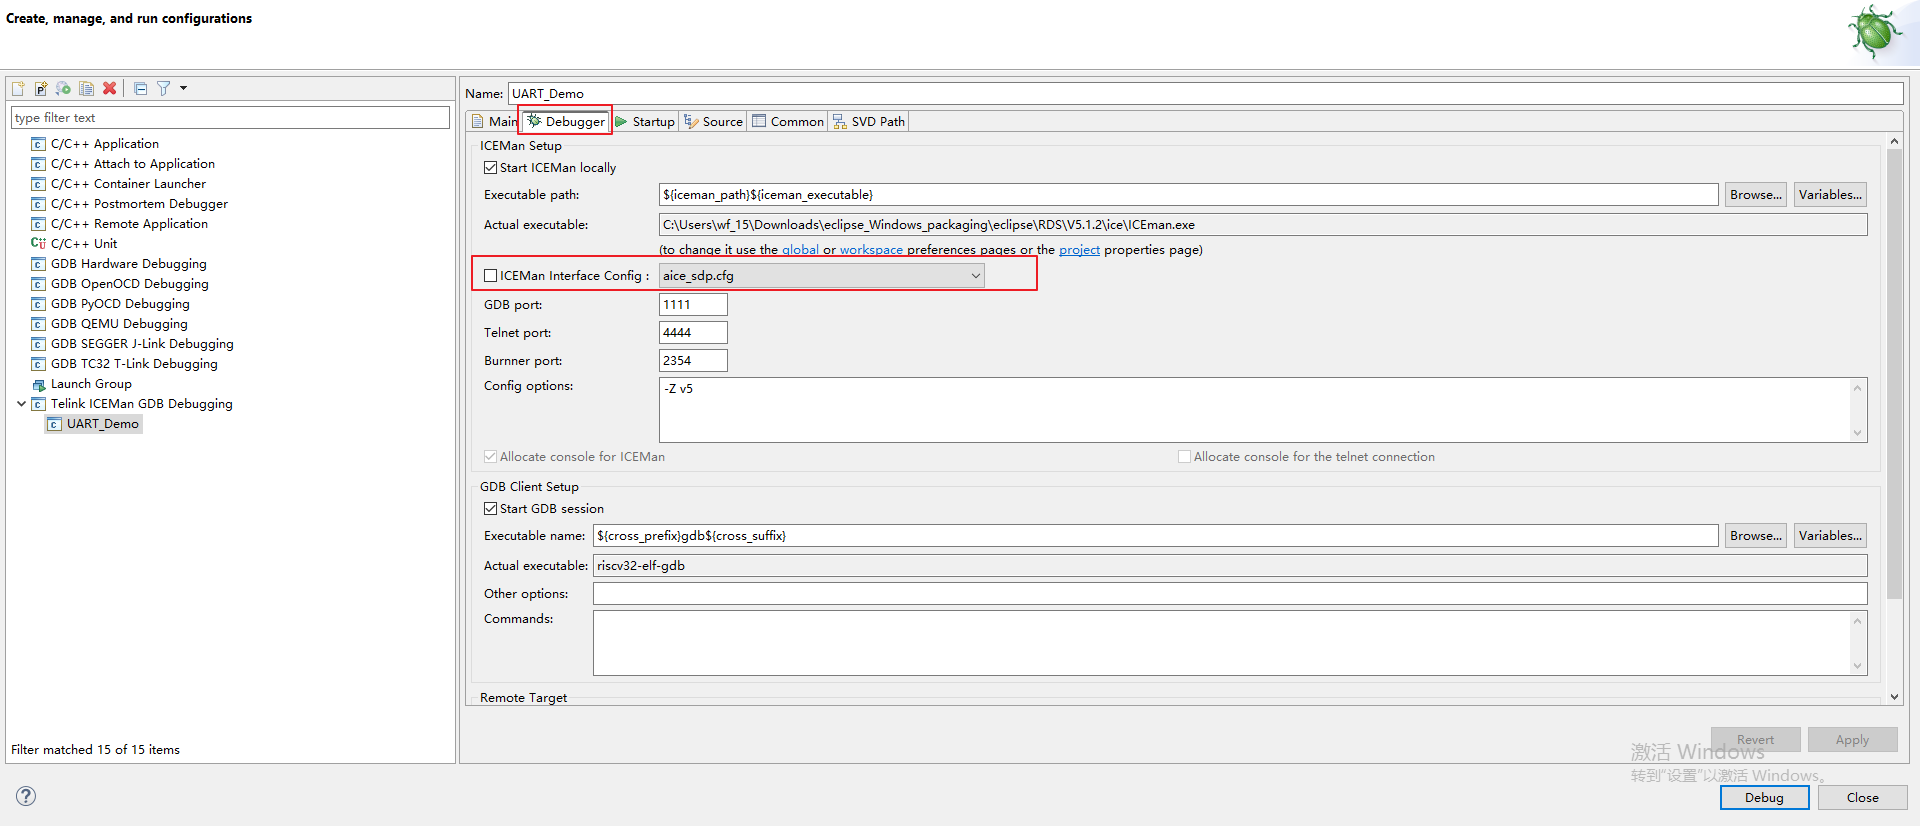Toggle Allocate console for ICEMan checkbox

coord(490,457)
